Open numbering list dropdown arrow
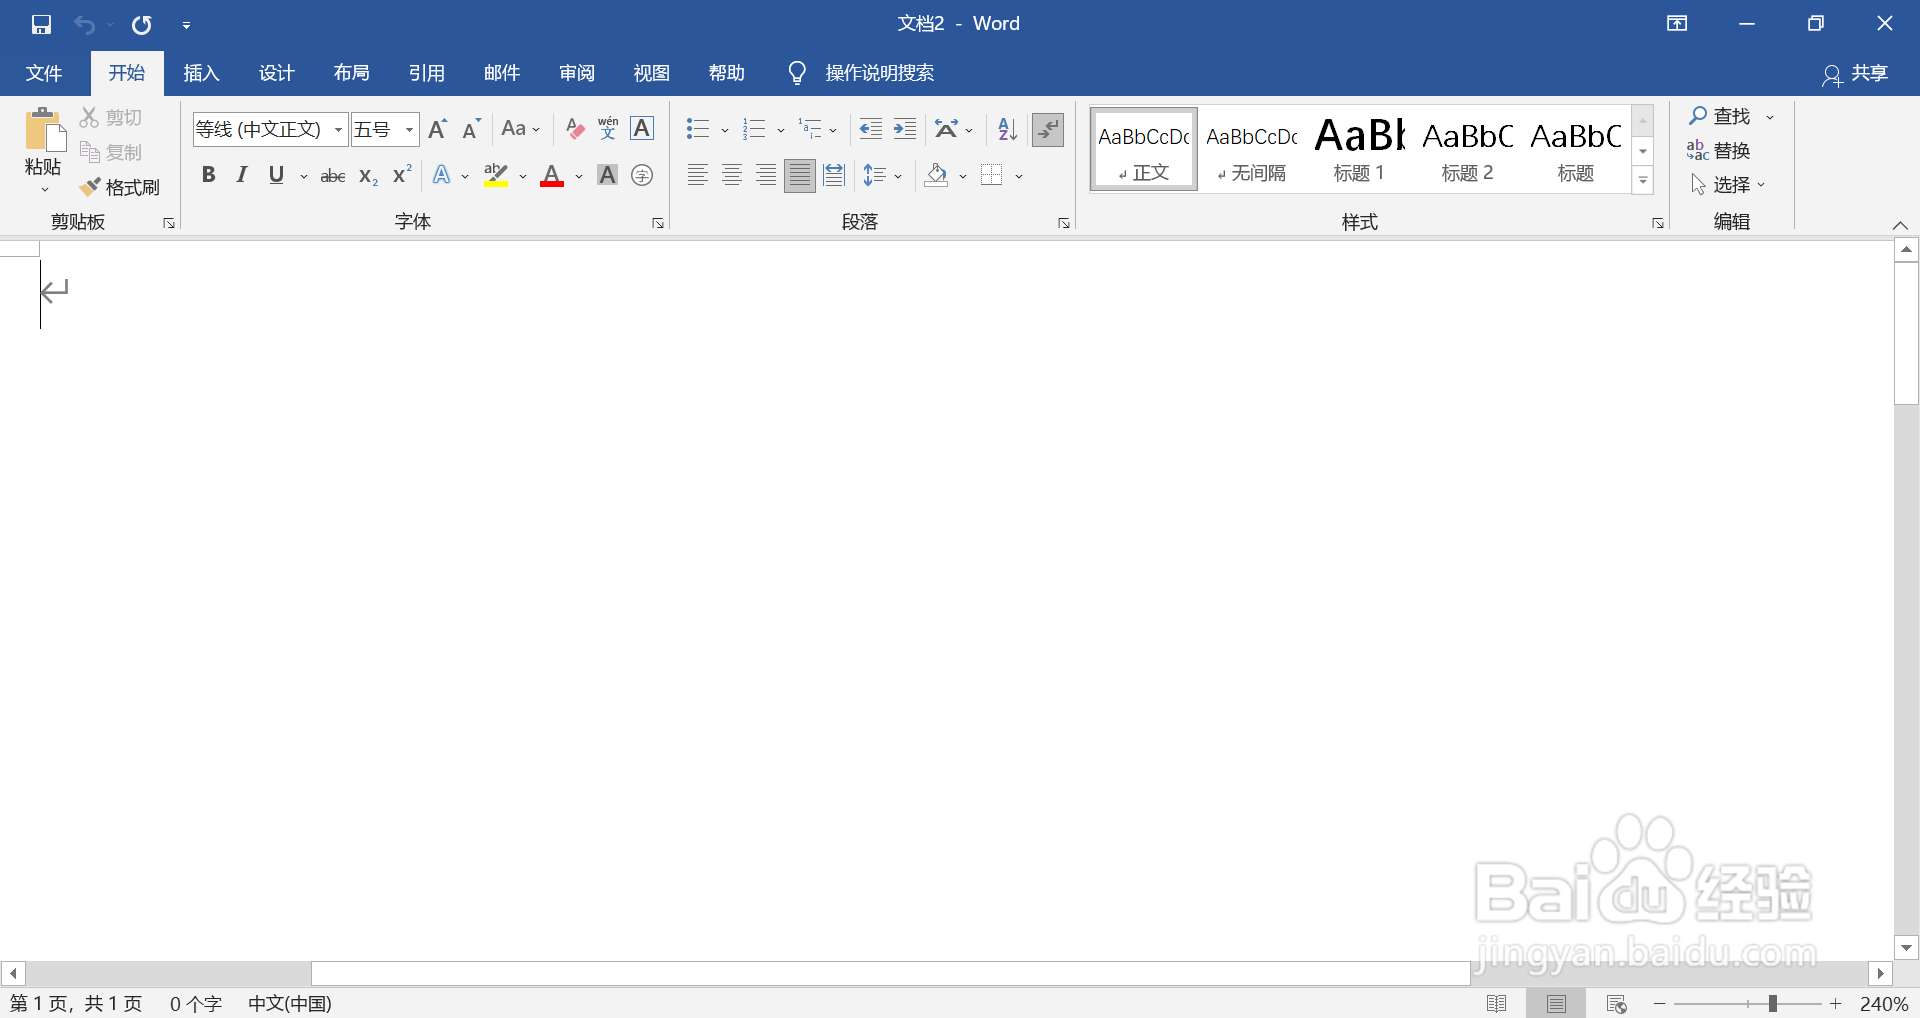This screenshot has height=1018, width=1920. pyautogui.click(x=781, y=130)
